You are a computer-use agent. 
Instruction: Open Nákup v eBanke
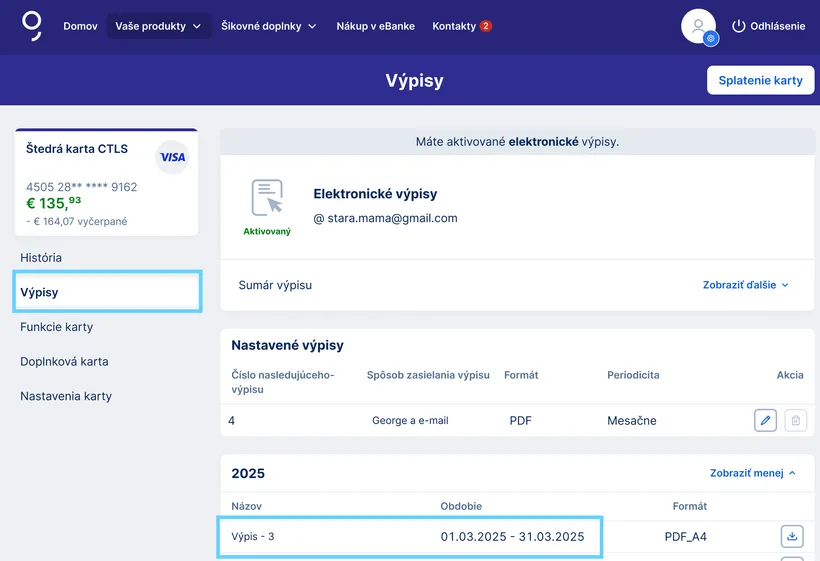pyautogui.click(x=375, y=26)
